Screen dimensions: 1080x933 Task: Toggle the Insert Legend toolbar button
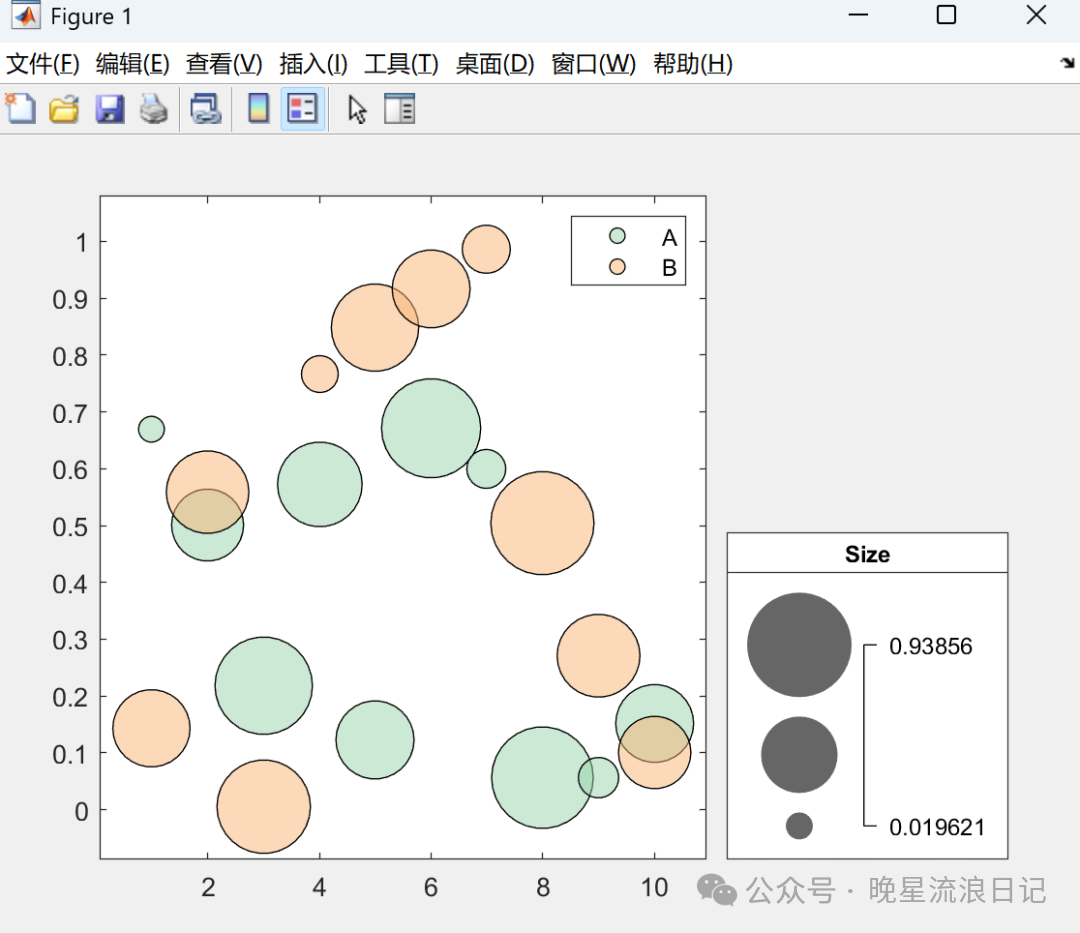coord(302,109)
